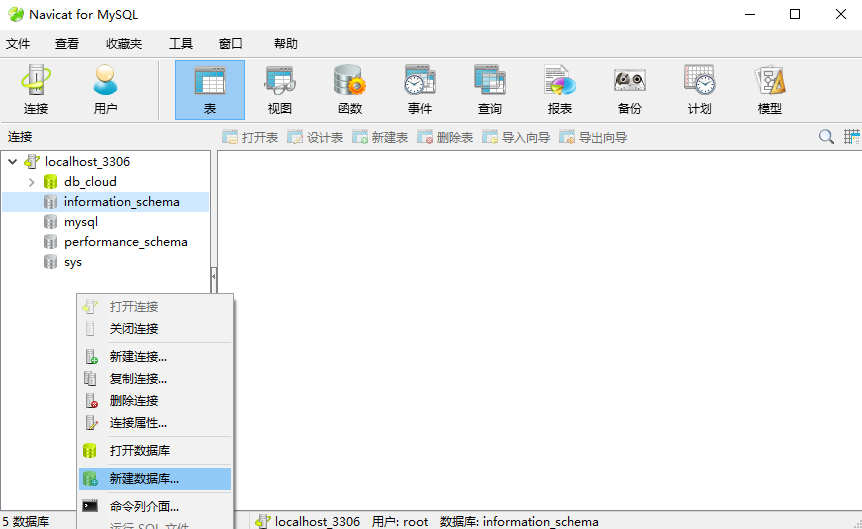This screenshot has width=862, height=529.
Task: Collapse the localhost_3306 connection tree
Action: (12, 161)
